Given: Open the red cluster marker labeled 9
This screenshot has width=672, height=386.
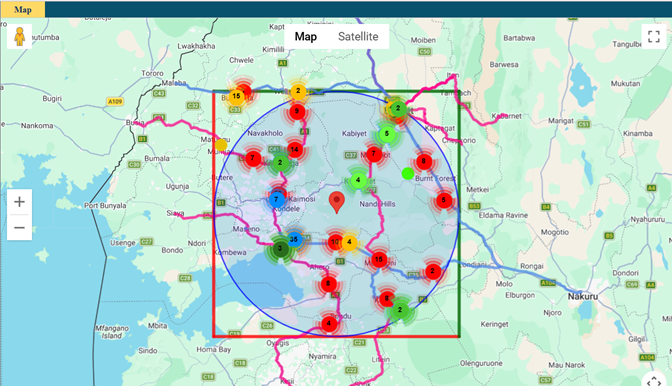Looking at the screenshot, I should pos(297,112).
